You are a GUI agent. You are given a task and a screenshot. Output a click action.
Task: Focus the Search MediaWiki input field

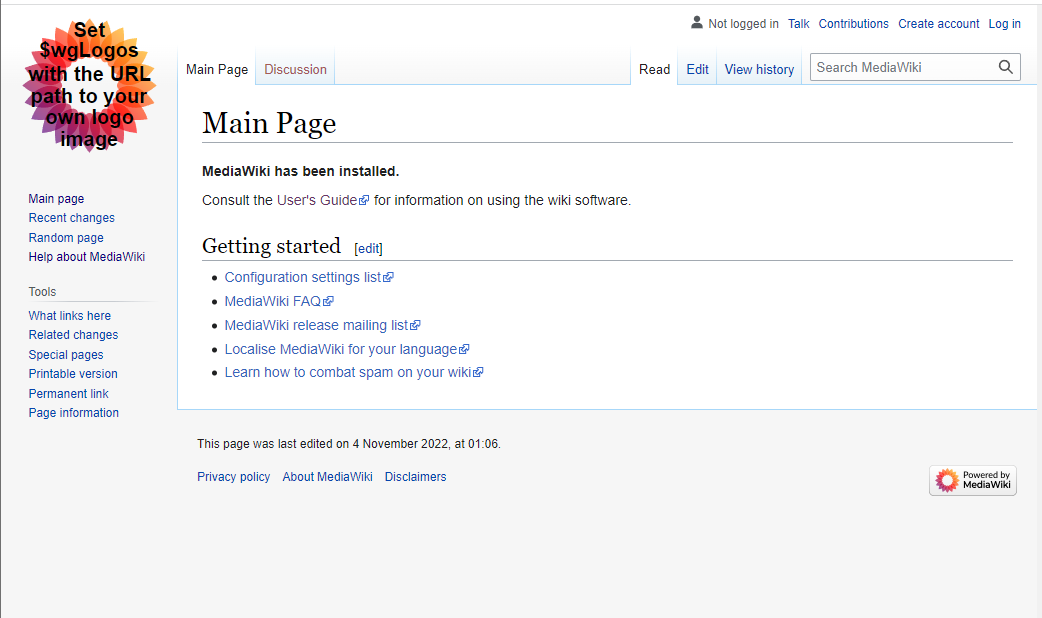tap(902, 67)
